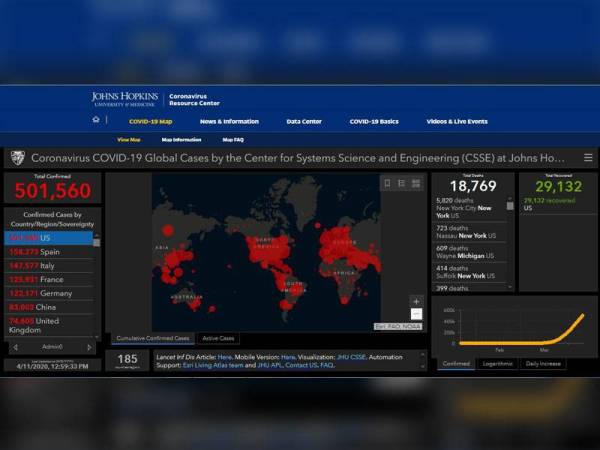Screen dimensions: 600x450
Task: Click Coronavirus Resource Center title
Action: tap(194, 99)
